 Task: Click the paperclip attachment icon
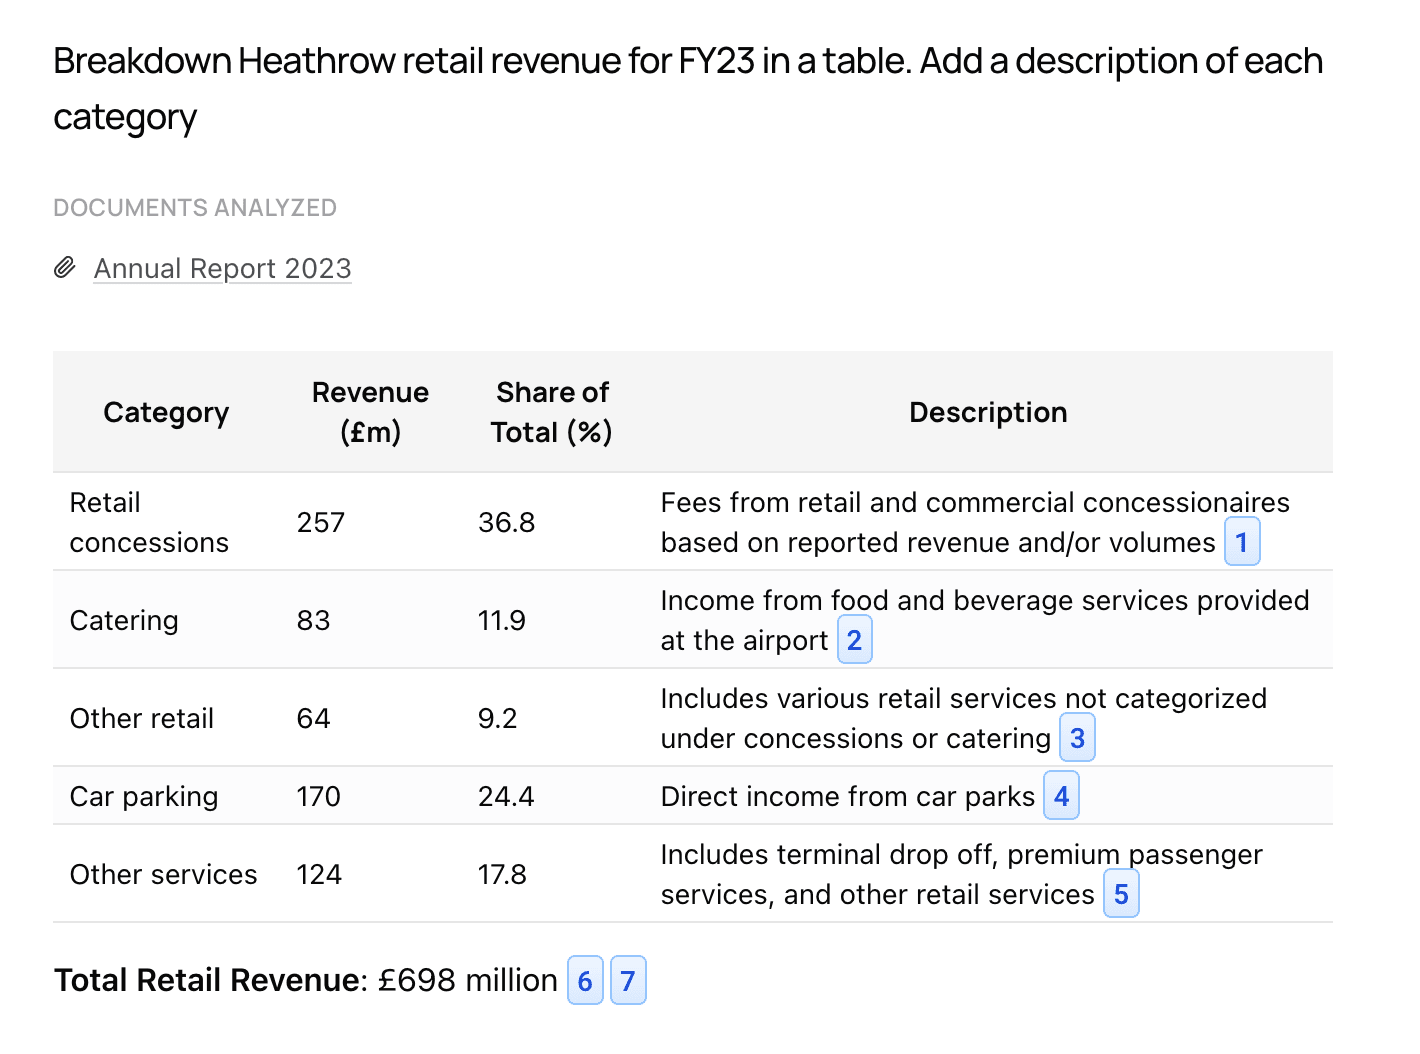(x=65, y=268)
